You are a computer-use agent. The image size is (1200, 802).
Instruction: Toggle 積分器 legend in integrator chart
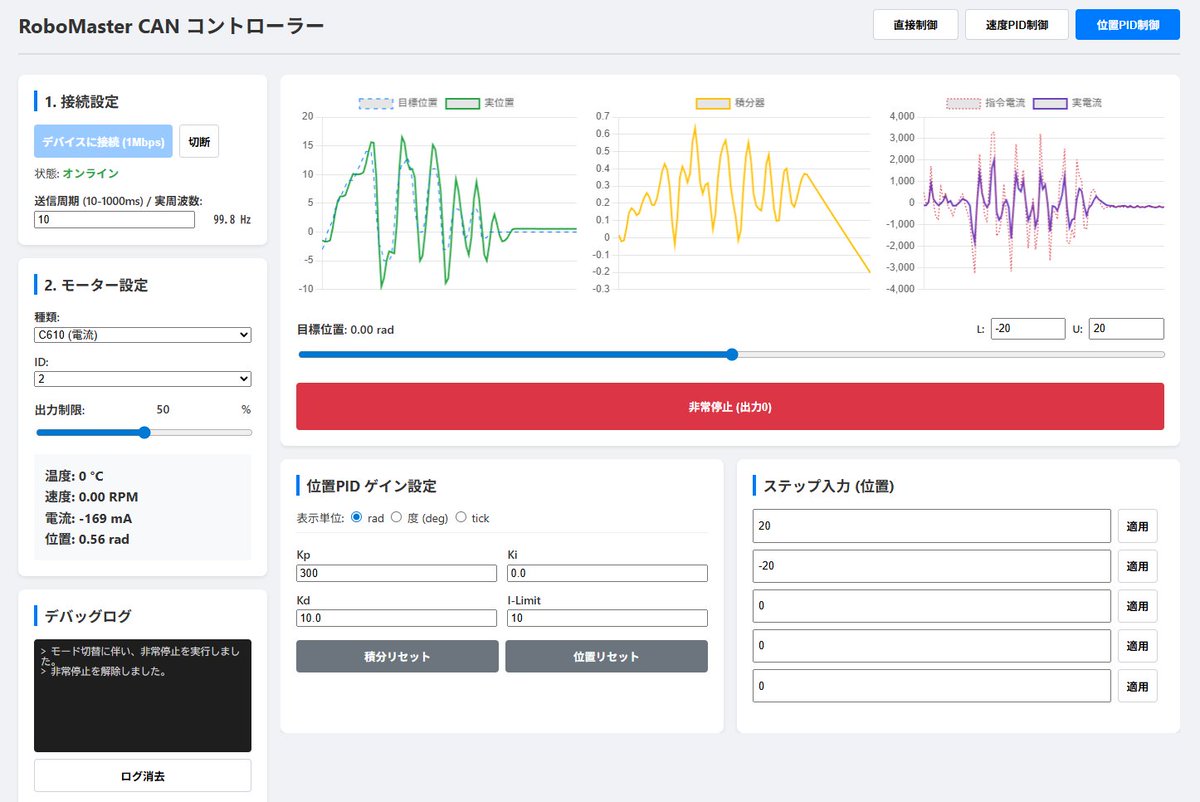click(730, 103)
